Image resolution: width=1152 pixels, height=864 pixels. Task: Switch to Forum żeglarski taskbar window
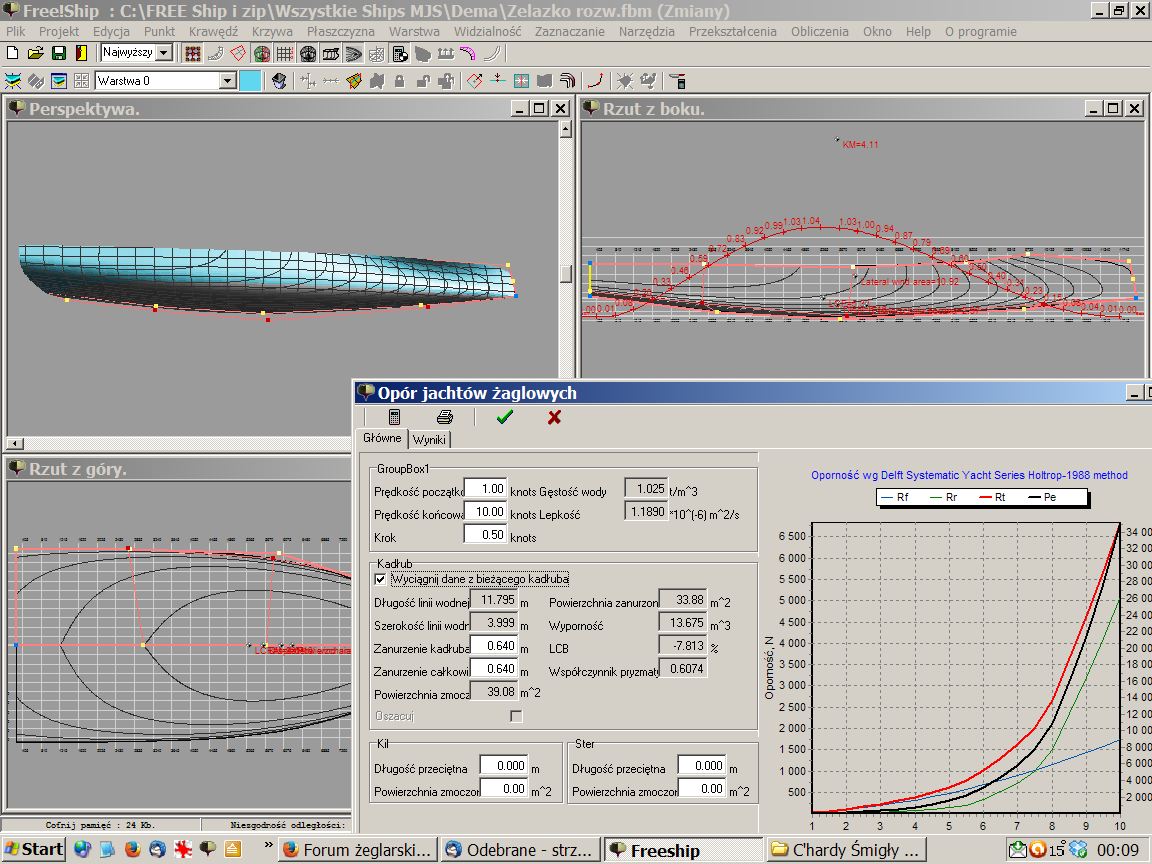point(358,850)
